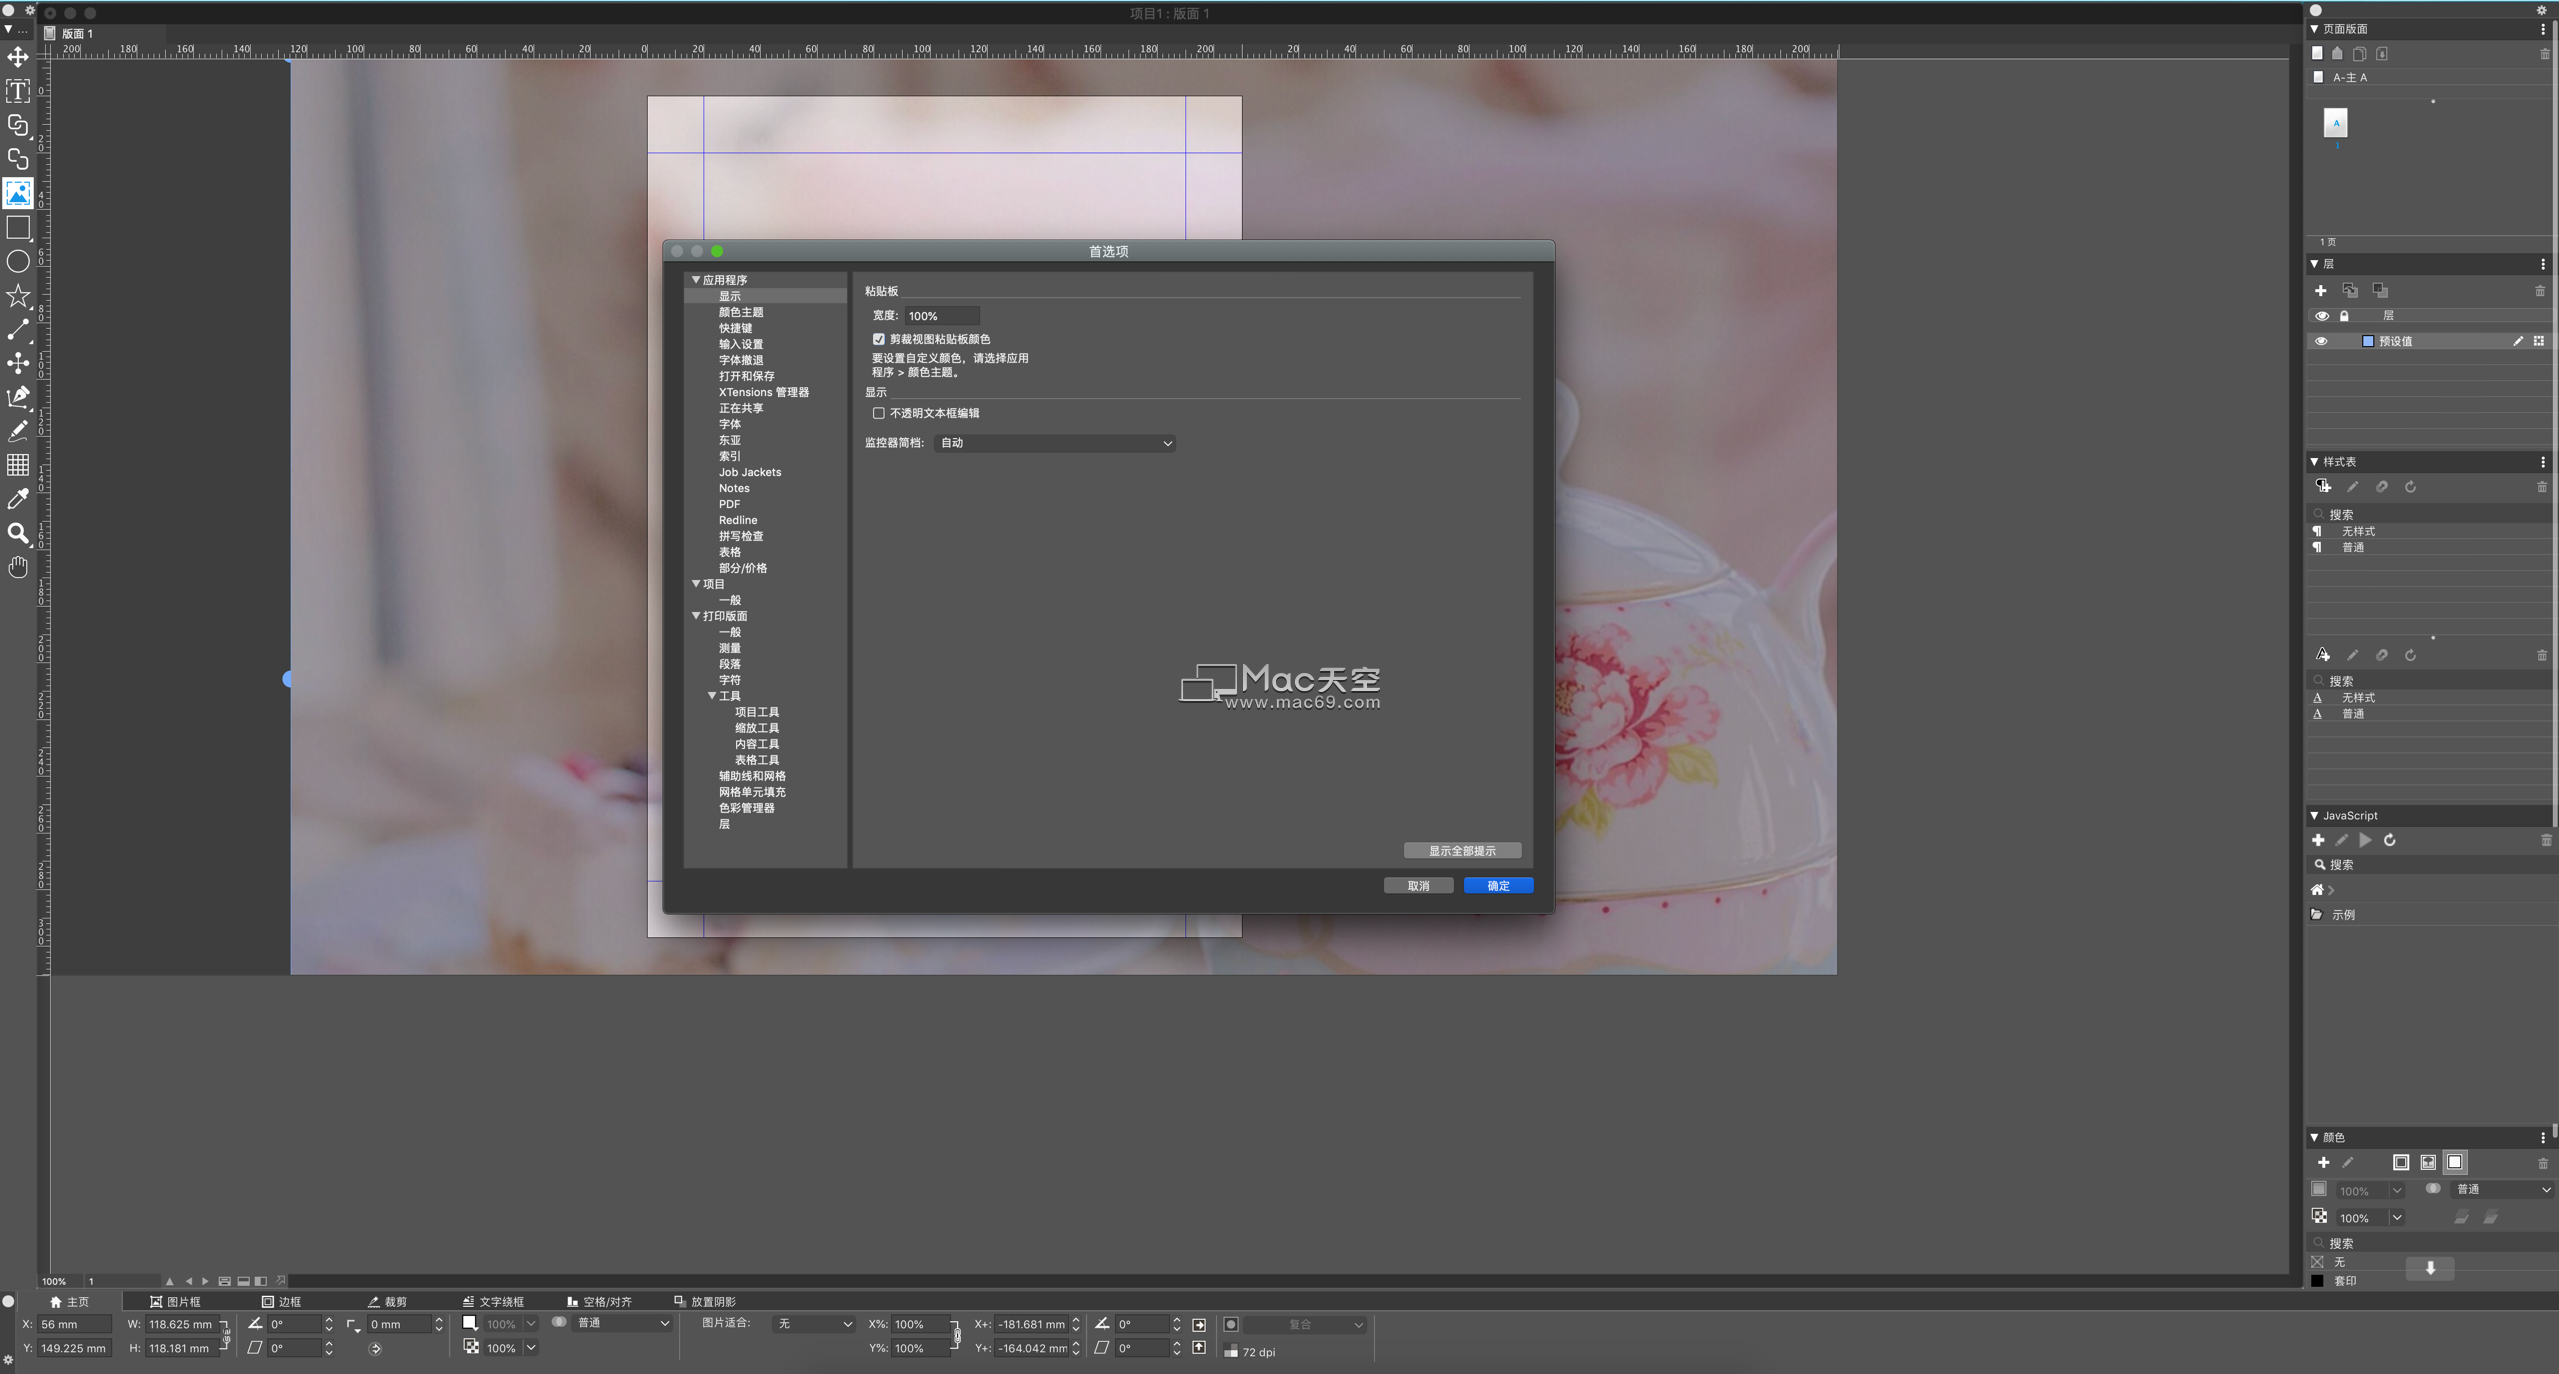Click new character style sheet icon
Image resolution: width=2559 pixels, height=1374 pixels.
click(x=2323, y=655)
